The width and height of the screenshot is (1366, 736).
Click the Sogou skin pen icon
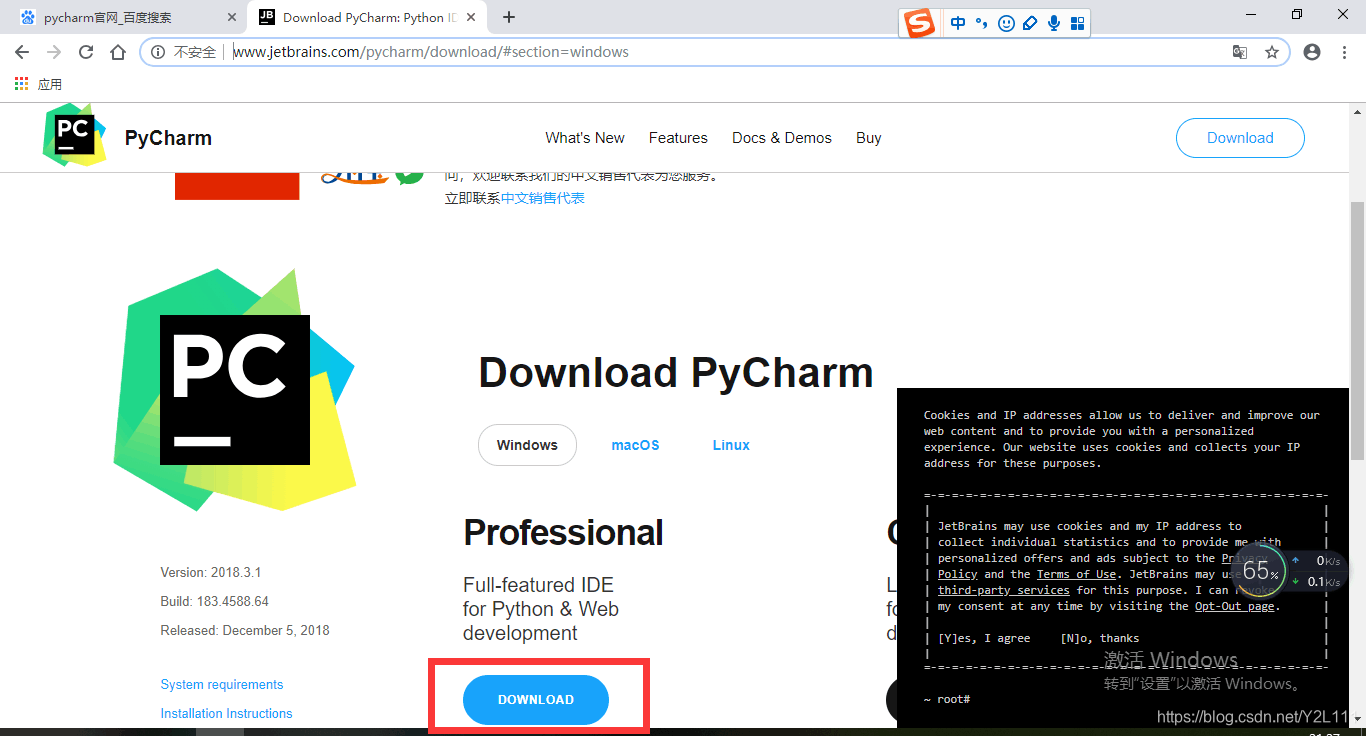(x=1030, y=23)
